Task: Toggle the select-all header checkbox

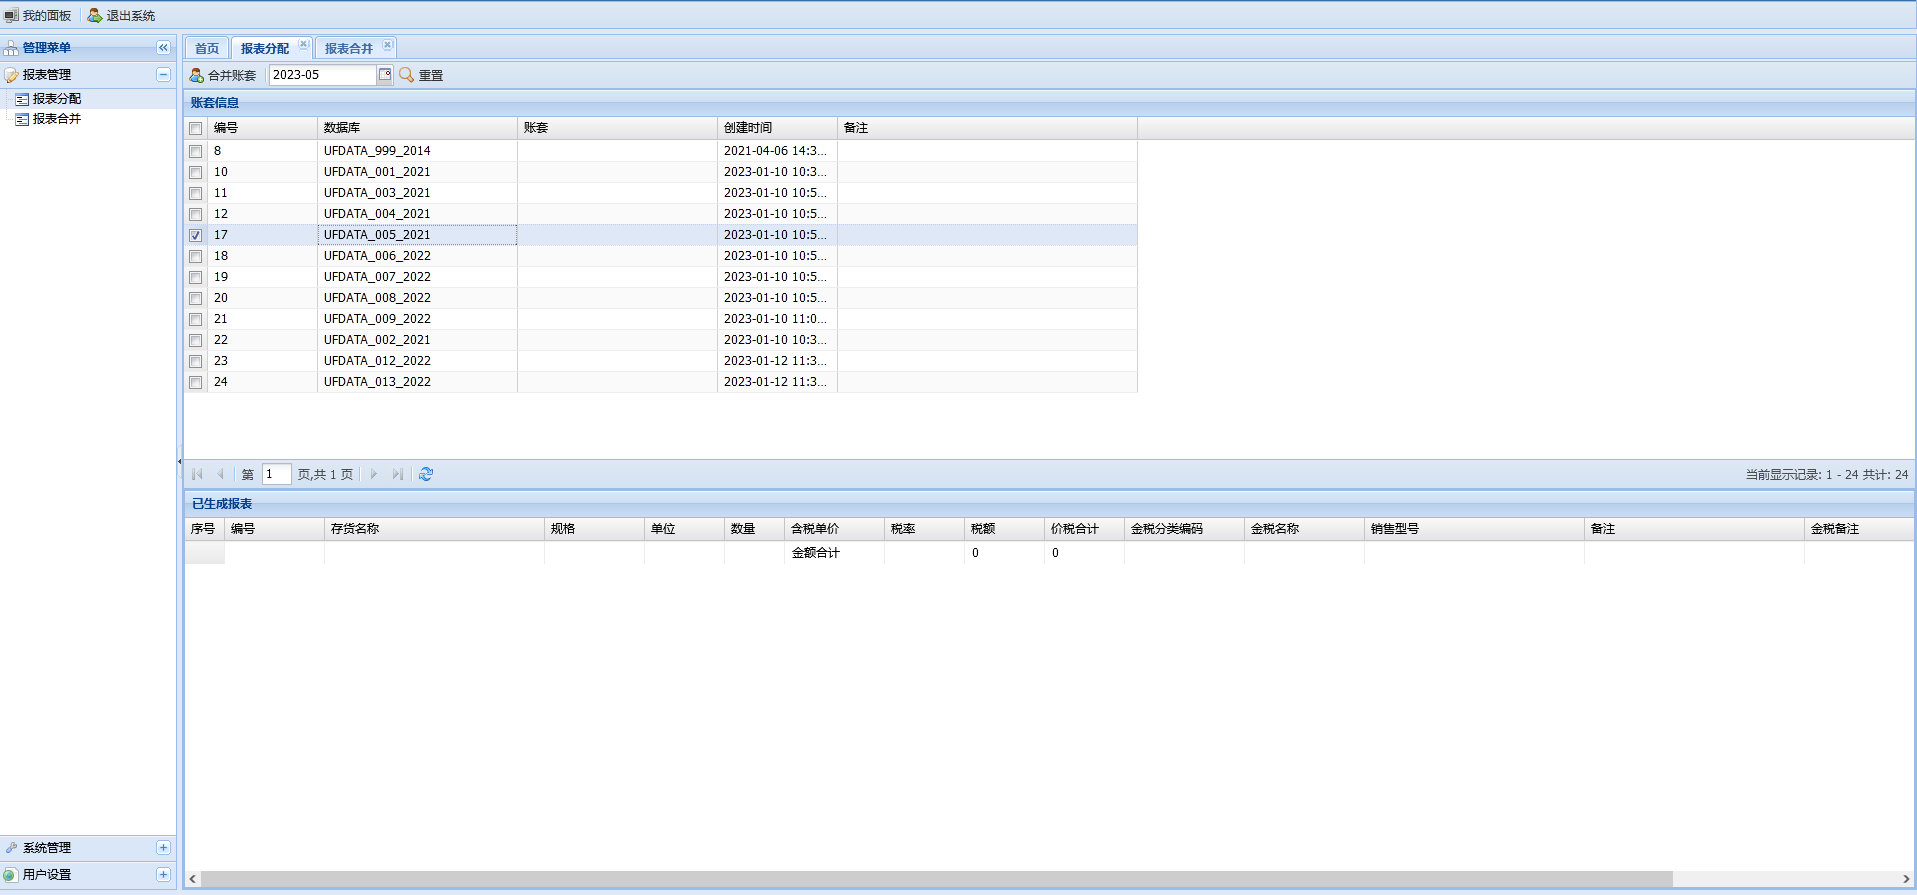Action: tap(196, 129)
